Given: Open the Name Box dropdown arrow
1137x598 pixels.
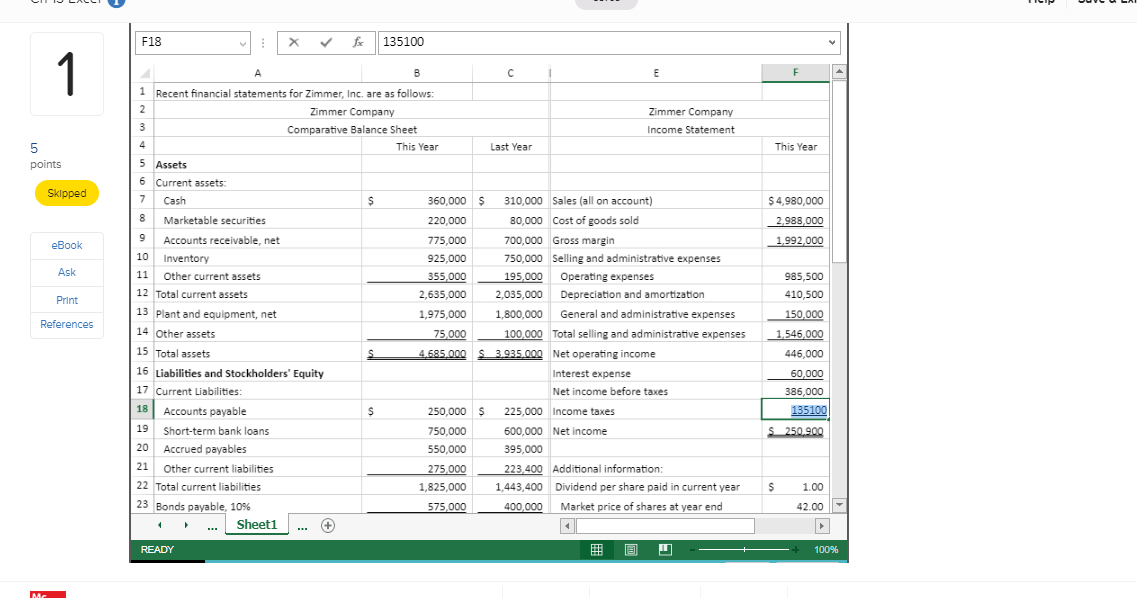Looking at the screenshot, I should point(240,43).
